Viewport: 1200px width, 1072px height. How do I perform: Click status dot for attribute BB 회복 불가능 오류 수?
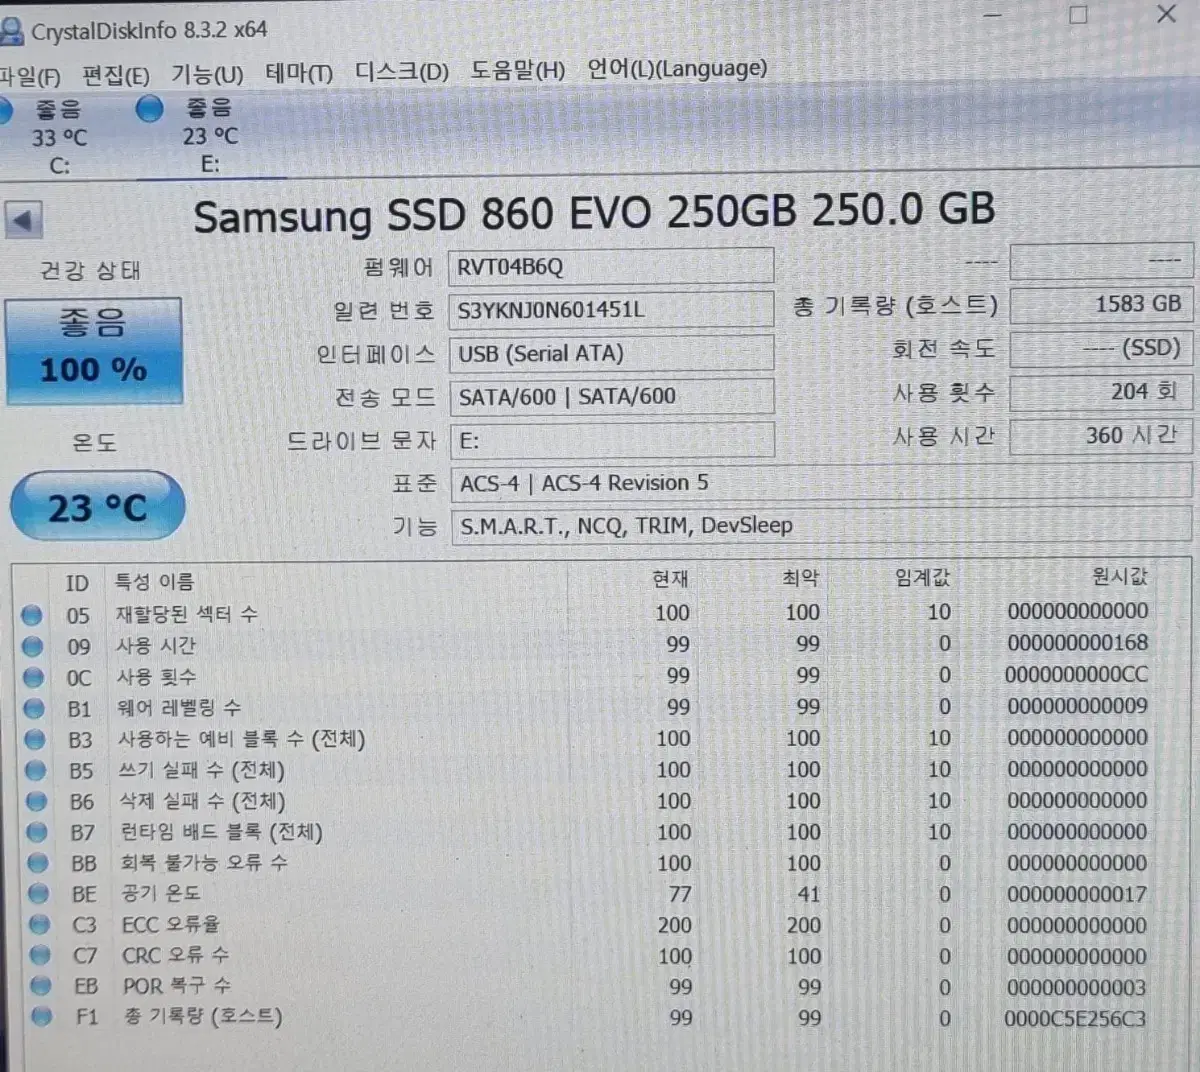click(x=39, y=862)
